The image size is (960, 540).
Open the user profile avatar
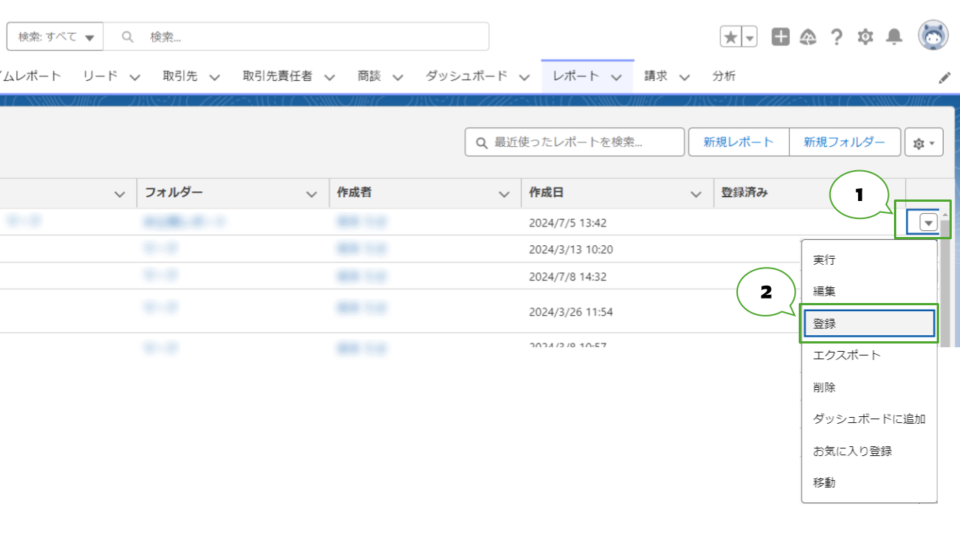(x=933, y=36)
